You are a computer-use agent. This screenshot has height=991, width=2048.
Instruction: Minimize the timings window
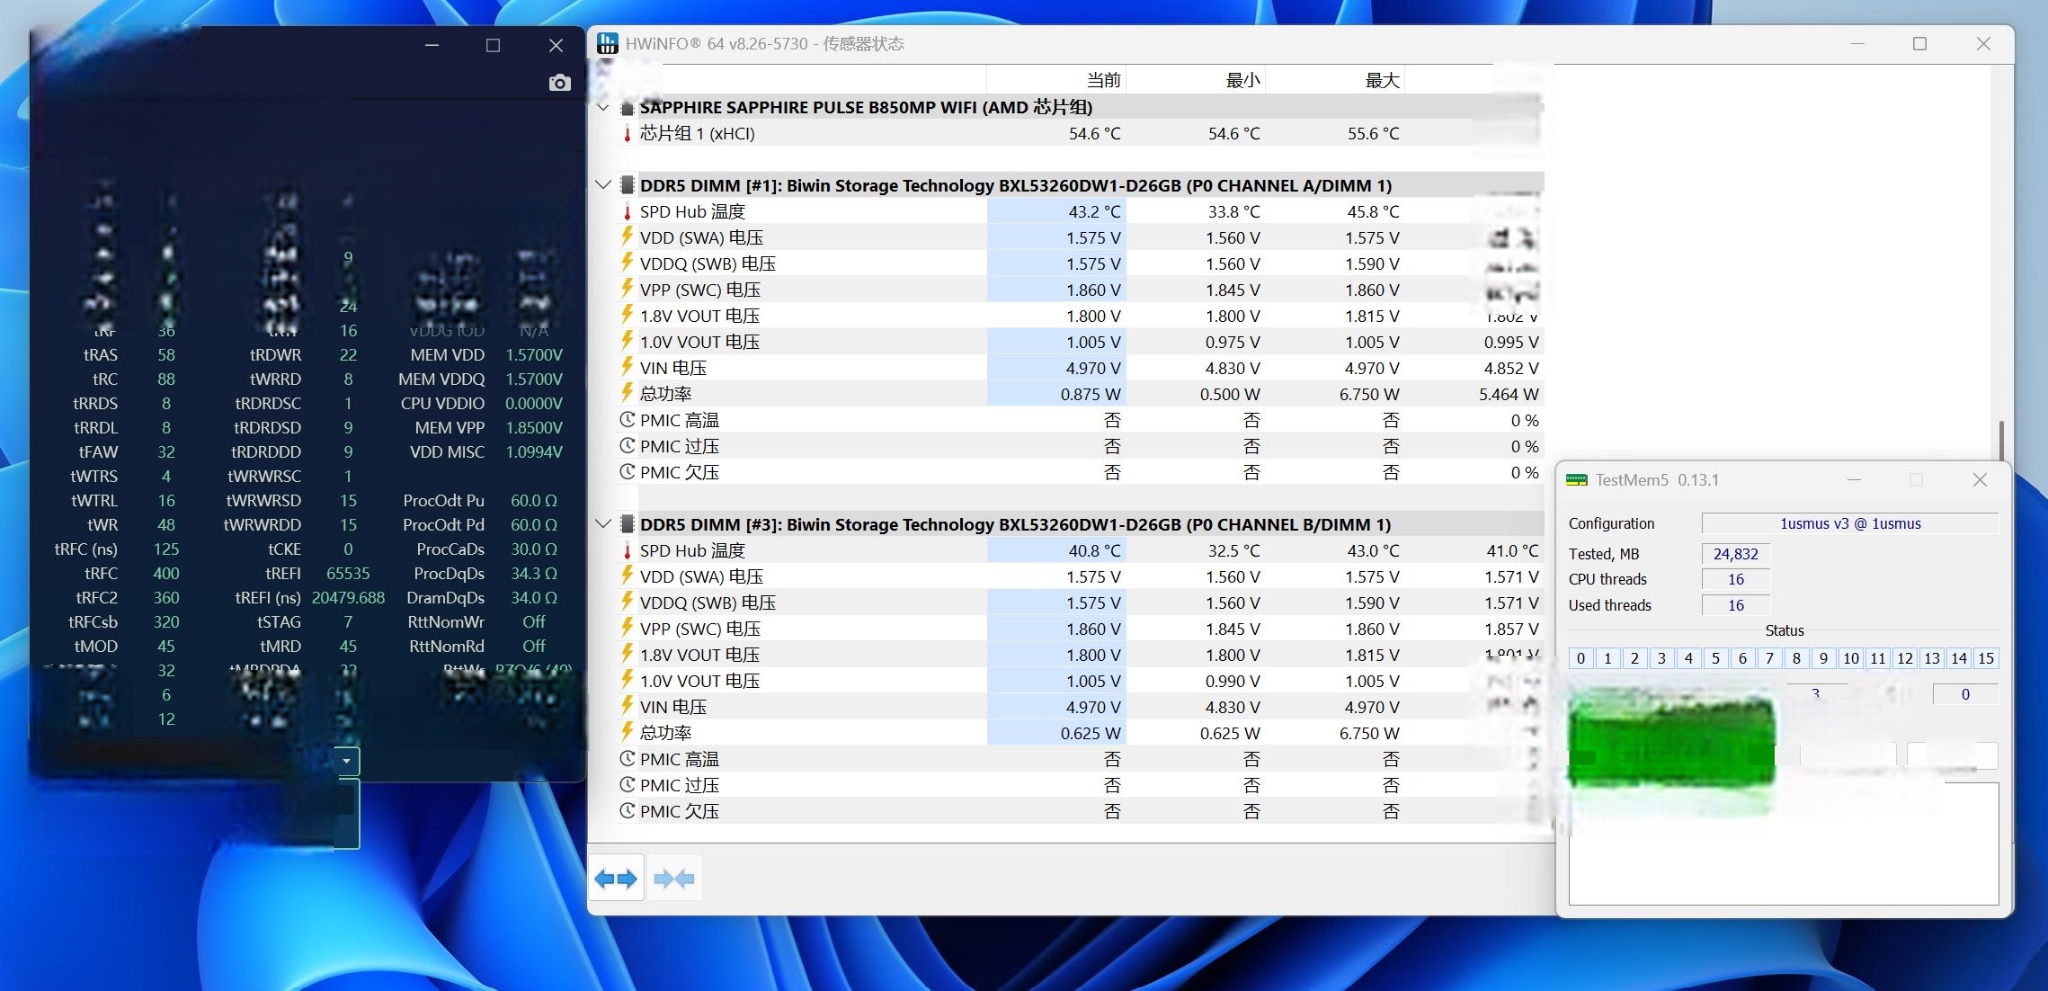point(432,45)
